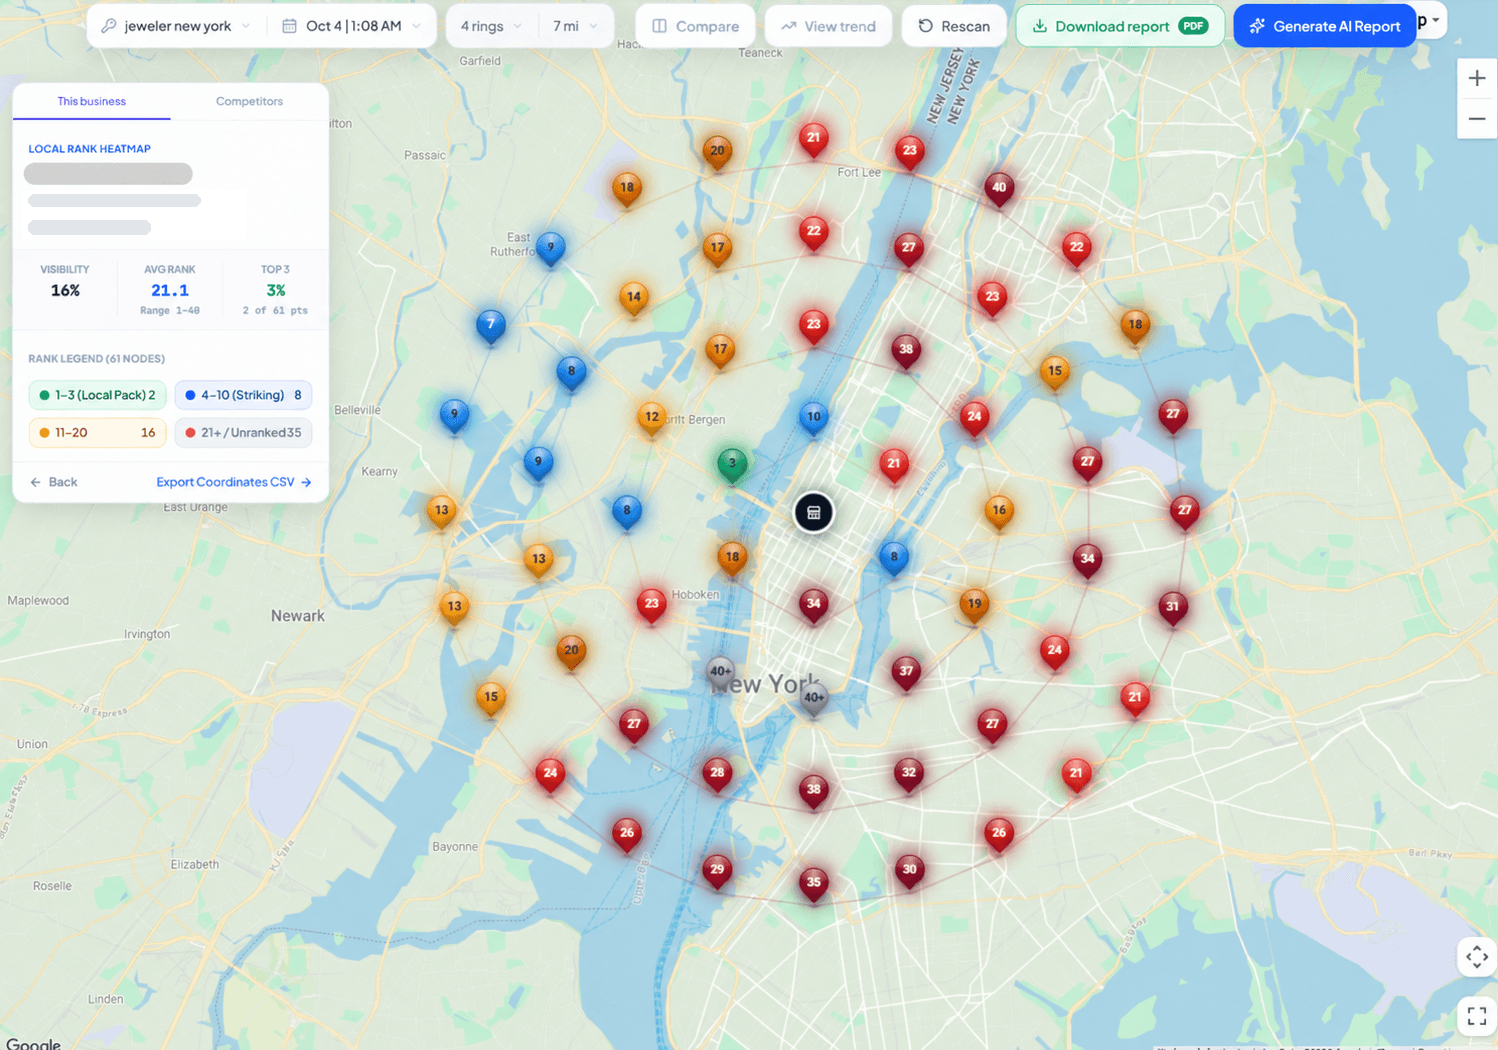Screen dimensions: 1498x1050
Task: Open the scan date dropdown Oct 4
Action: coord(352,26)
